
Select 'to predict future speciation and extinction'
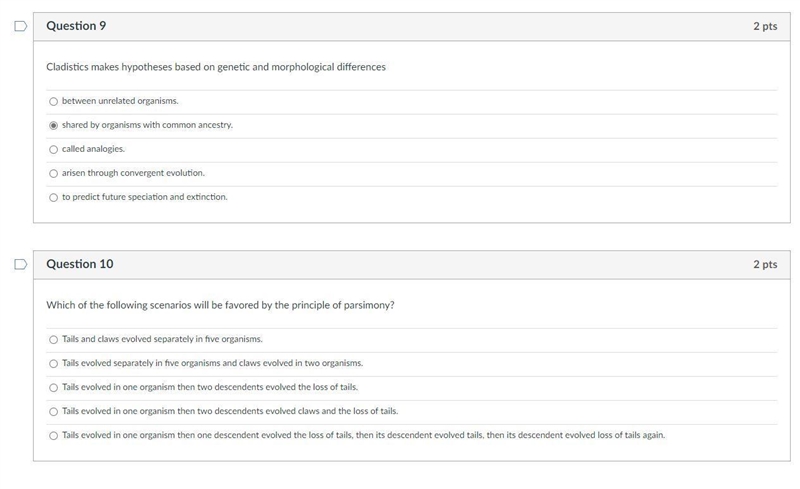coord(53,198)
